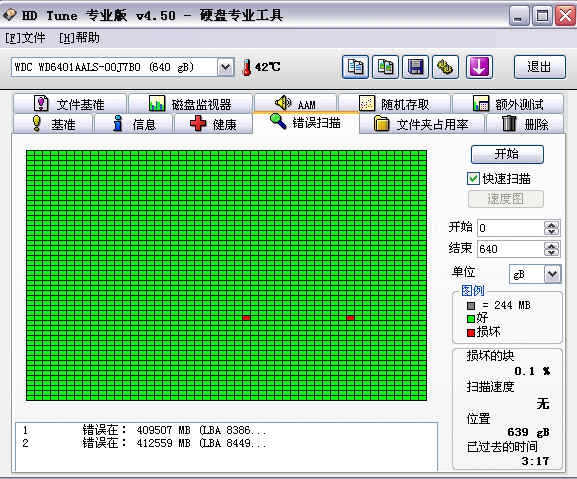
Task: Switch to the 磁盘监视器 tab
Action: coord(190,104)
